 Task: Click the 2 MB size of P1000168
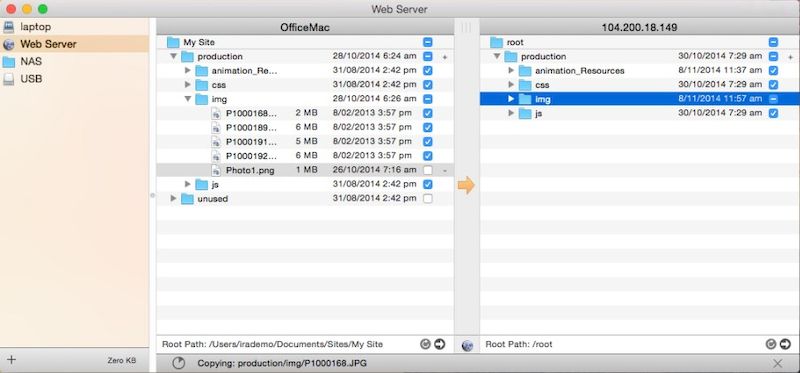click(306, 113)
